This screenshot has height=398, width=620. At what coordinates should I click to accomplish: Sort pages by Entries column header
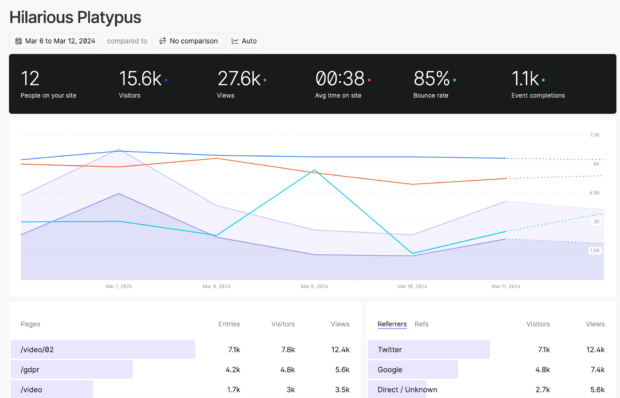[x=229, y=324]
